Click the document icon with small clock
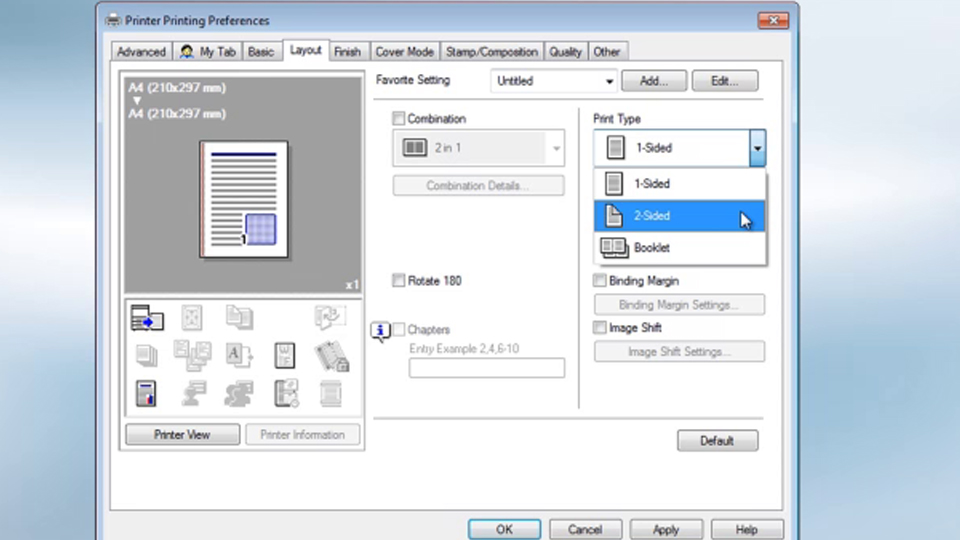Viewport: 960px width, 540px height. click(285, 394)
